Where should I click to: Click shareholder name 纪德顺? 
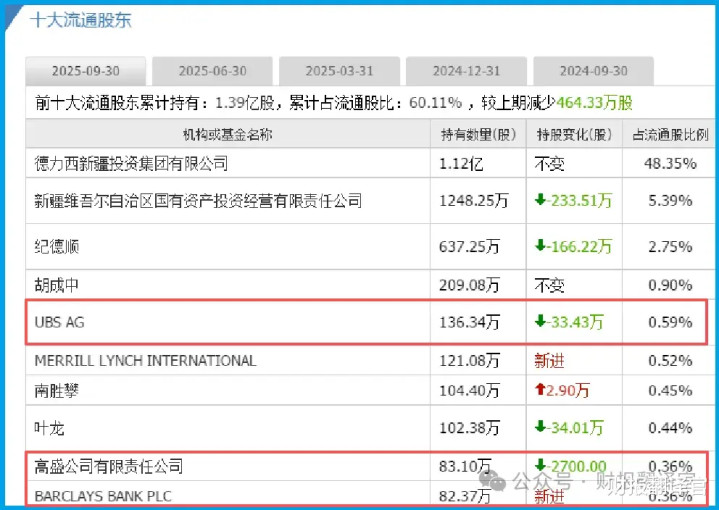pyautogui.click(x=57, y=247)
